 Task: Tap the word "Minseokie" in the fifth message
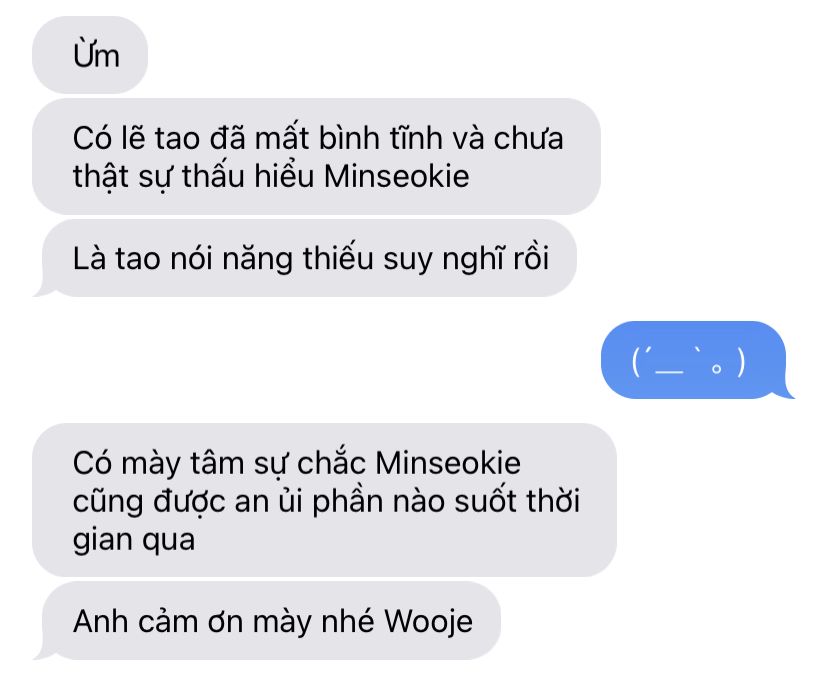click(448, 463)
